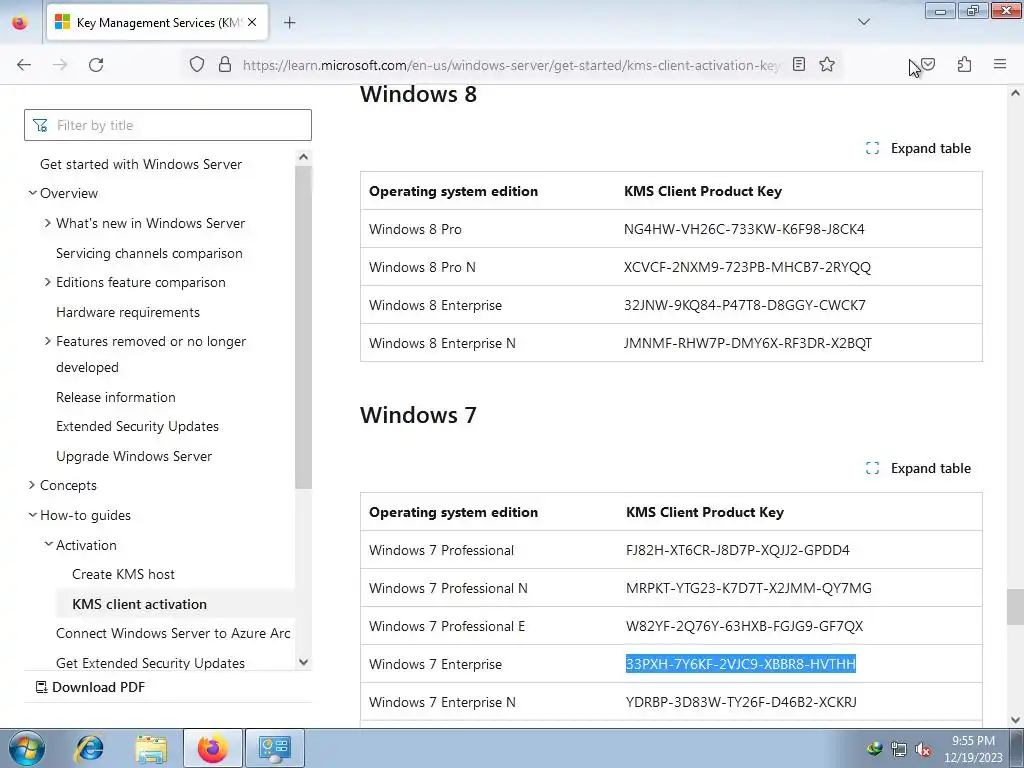1024x768 pixels.
Task: Open Servicing channels comparison
Action: (x=149, y=253)
